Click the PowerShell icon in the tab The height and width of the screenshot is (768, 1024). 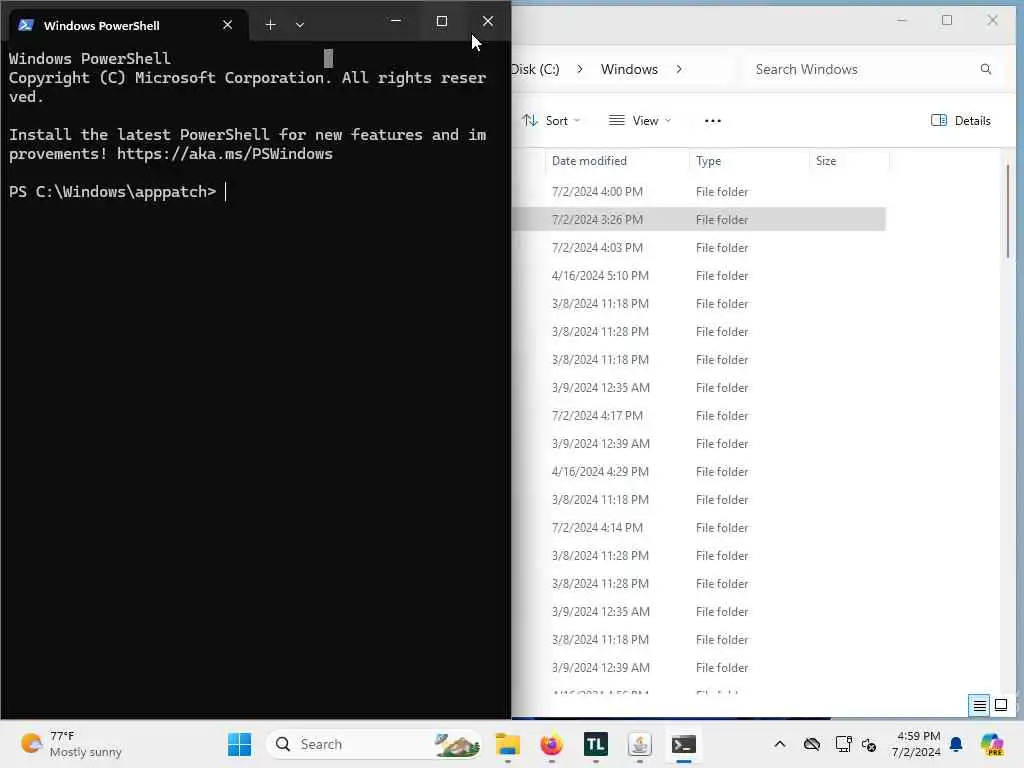26,25
